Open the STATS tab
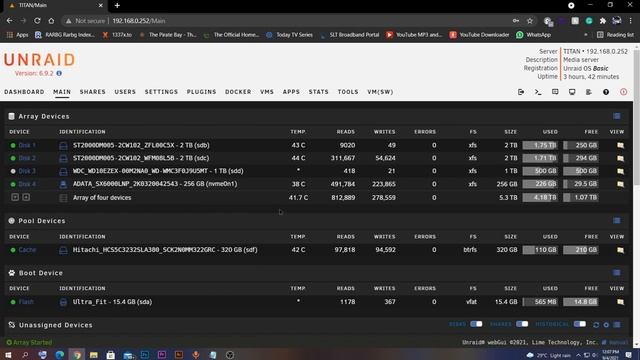 (318, 92)
